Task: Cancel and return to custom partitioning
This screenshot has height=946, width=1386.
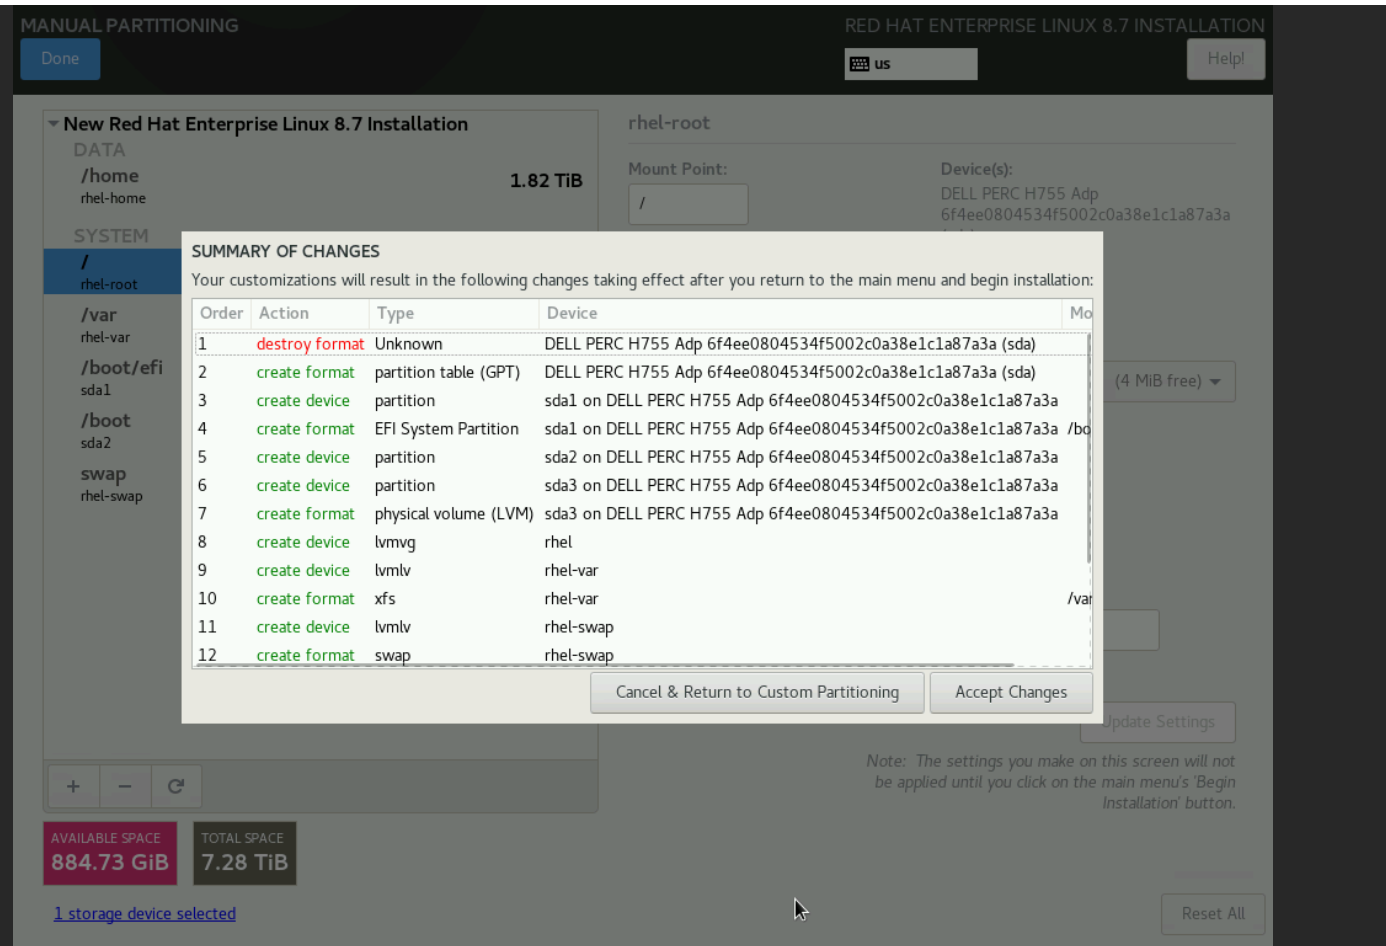Action: tap(757, 692)
